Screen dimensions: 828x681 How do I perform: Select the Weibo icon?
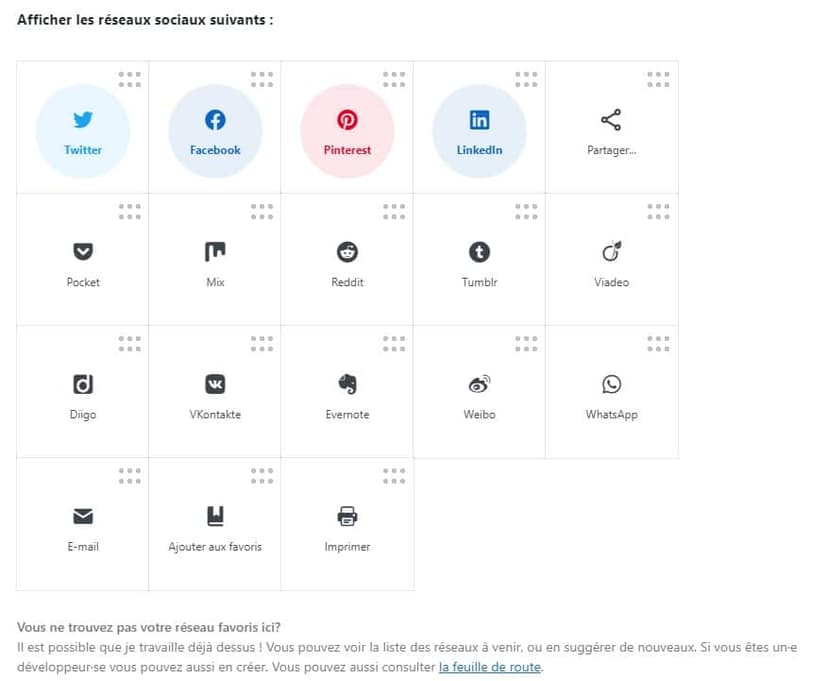(479, 384)
